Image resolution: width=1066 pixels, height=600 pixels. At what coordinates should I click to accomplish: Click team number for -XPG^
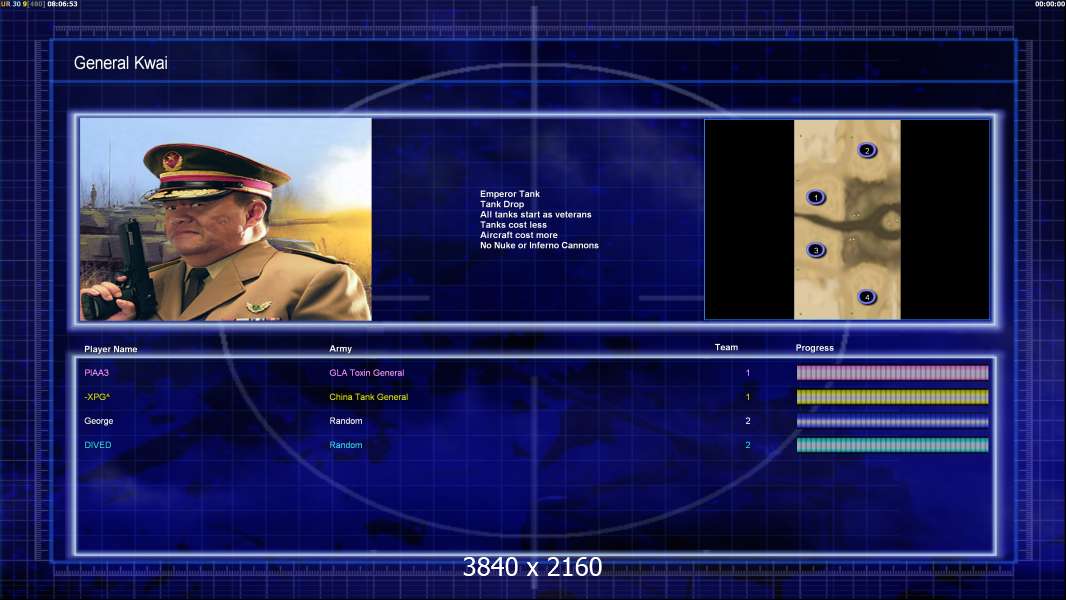(748, 397)
